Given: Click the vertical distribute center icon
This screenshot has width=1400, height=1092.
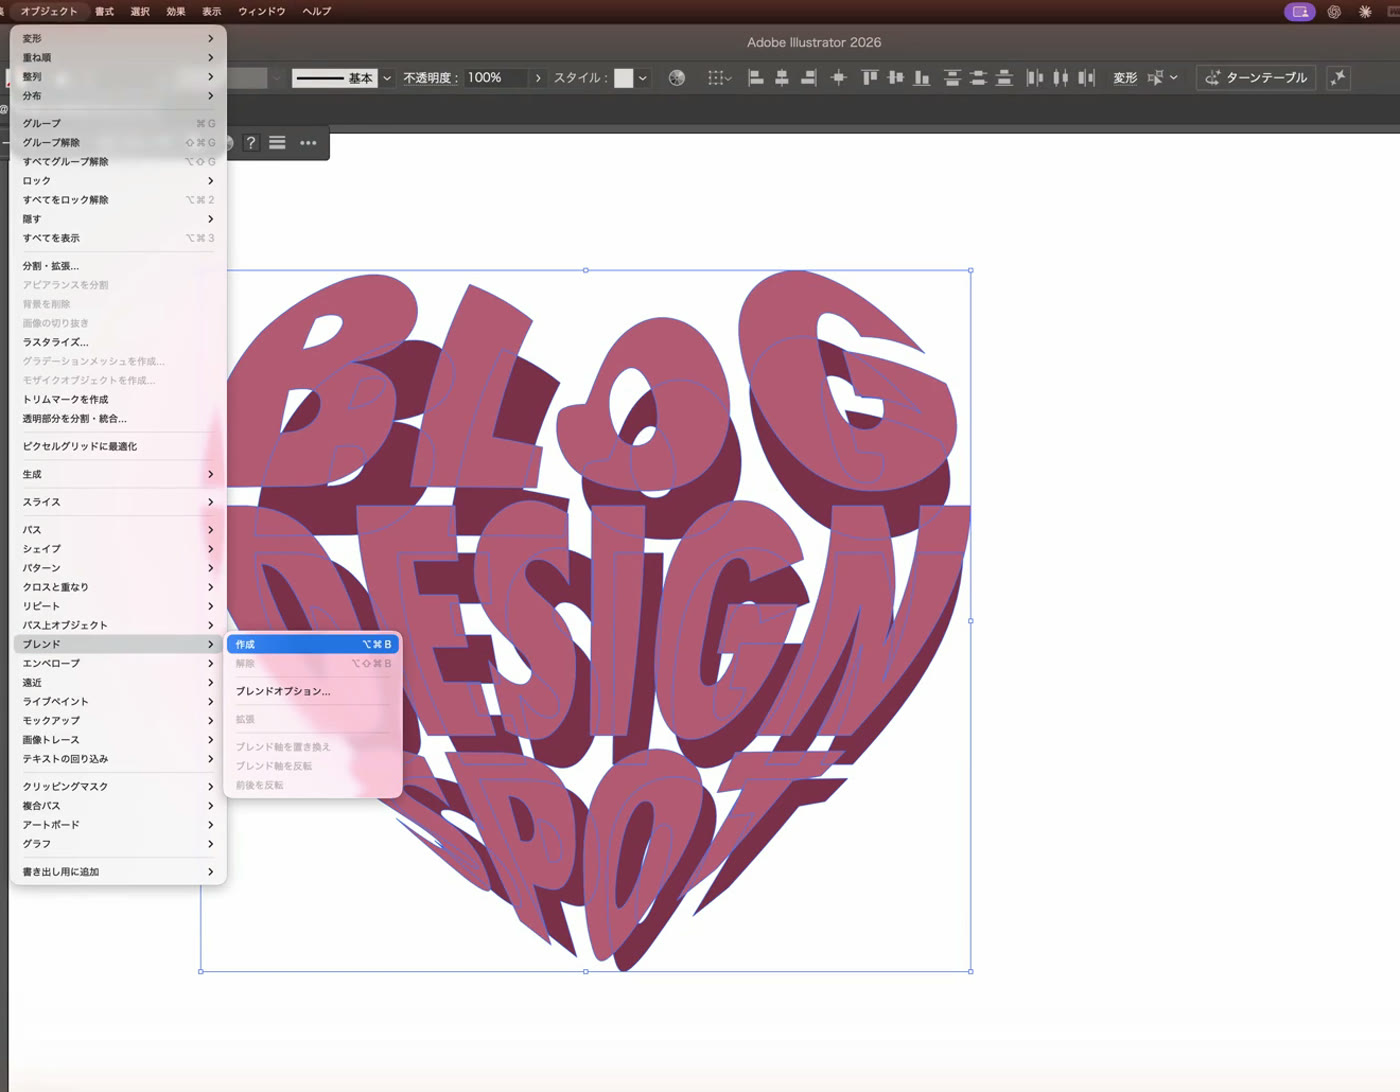Looking at the screenshot, I should (978, 78).
